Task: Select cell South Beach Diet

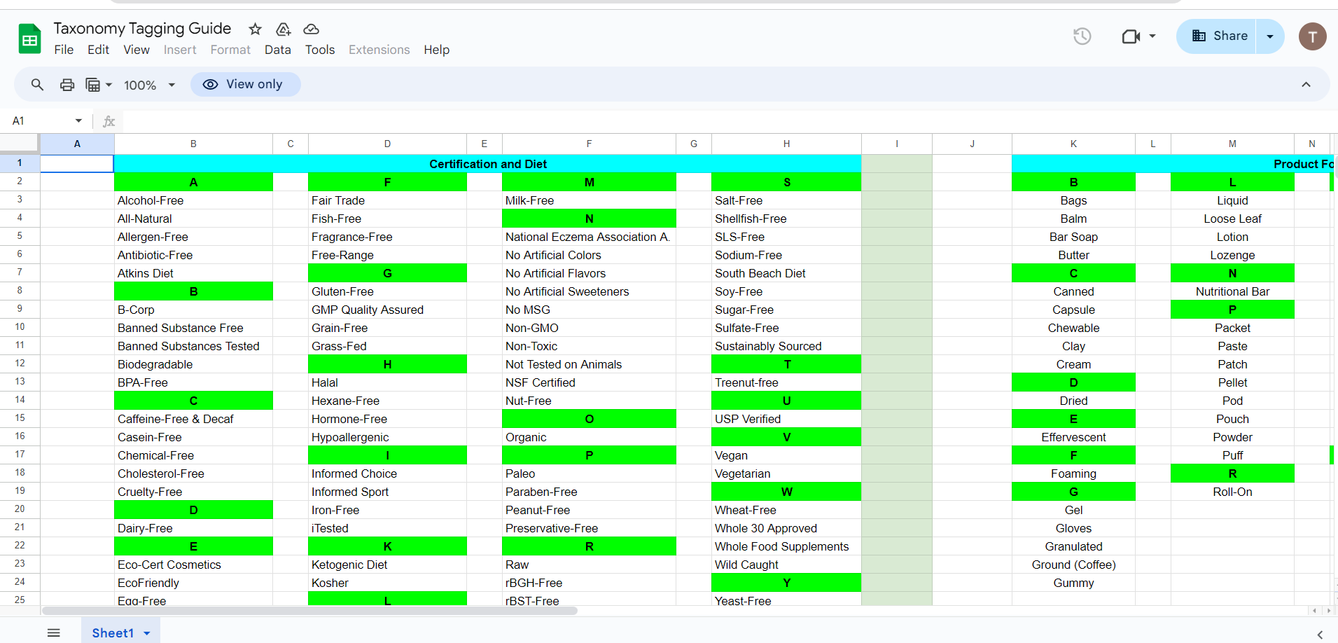Action: click(x=786, y=273)
